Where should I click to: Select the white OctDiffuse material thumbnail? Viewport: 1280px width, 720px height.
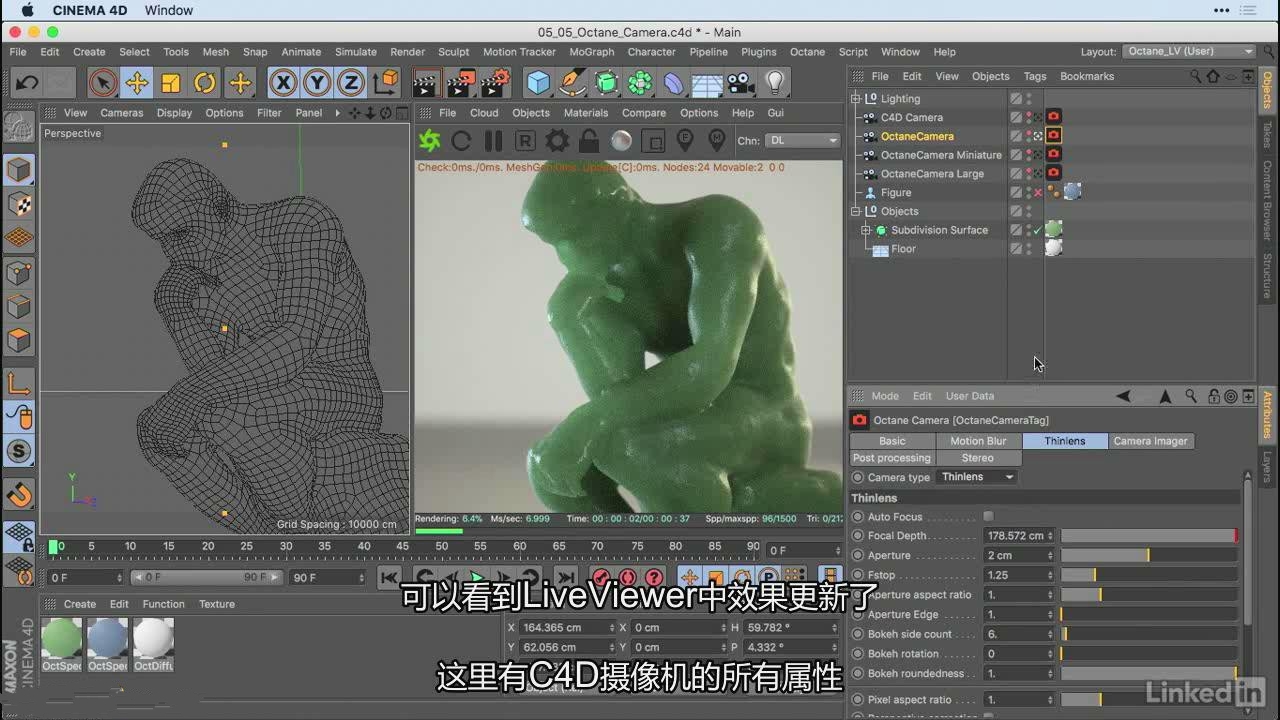click(x=153, y=644)
